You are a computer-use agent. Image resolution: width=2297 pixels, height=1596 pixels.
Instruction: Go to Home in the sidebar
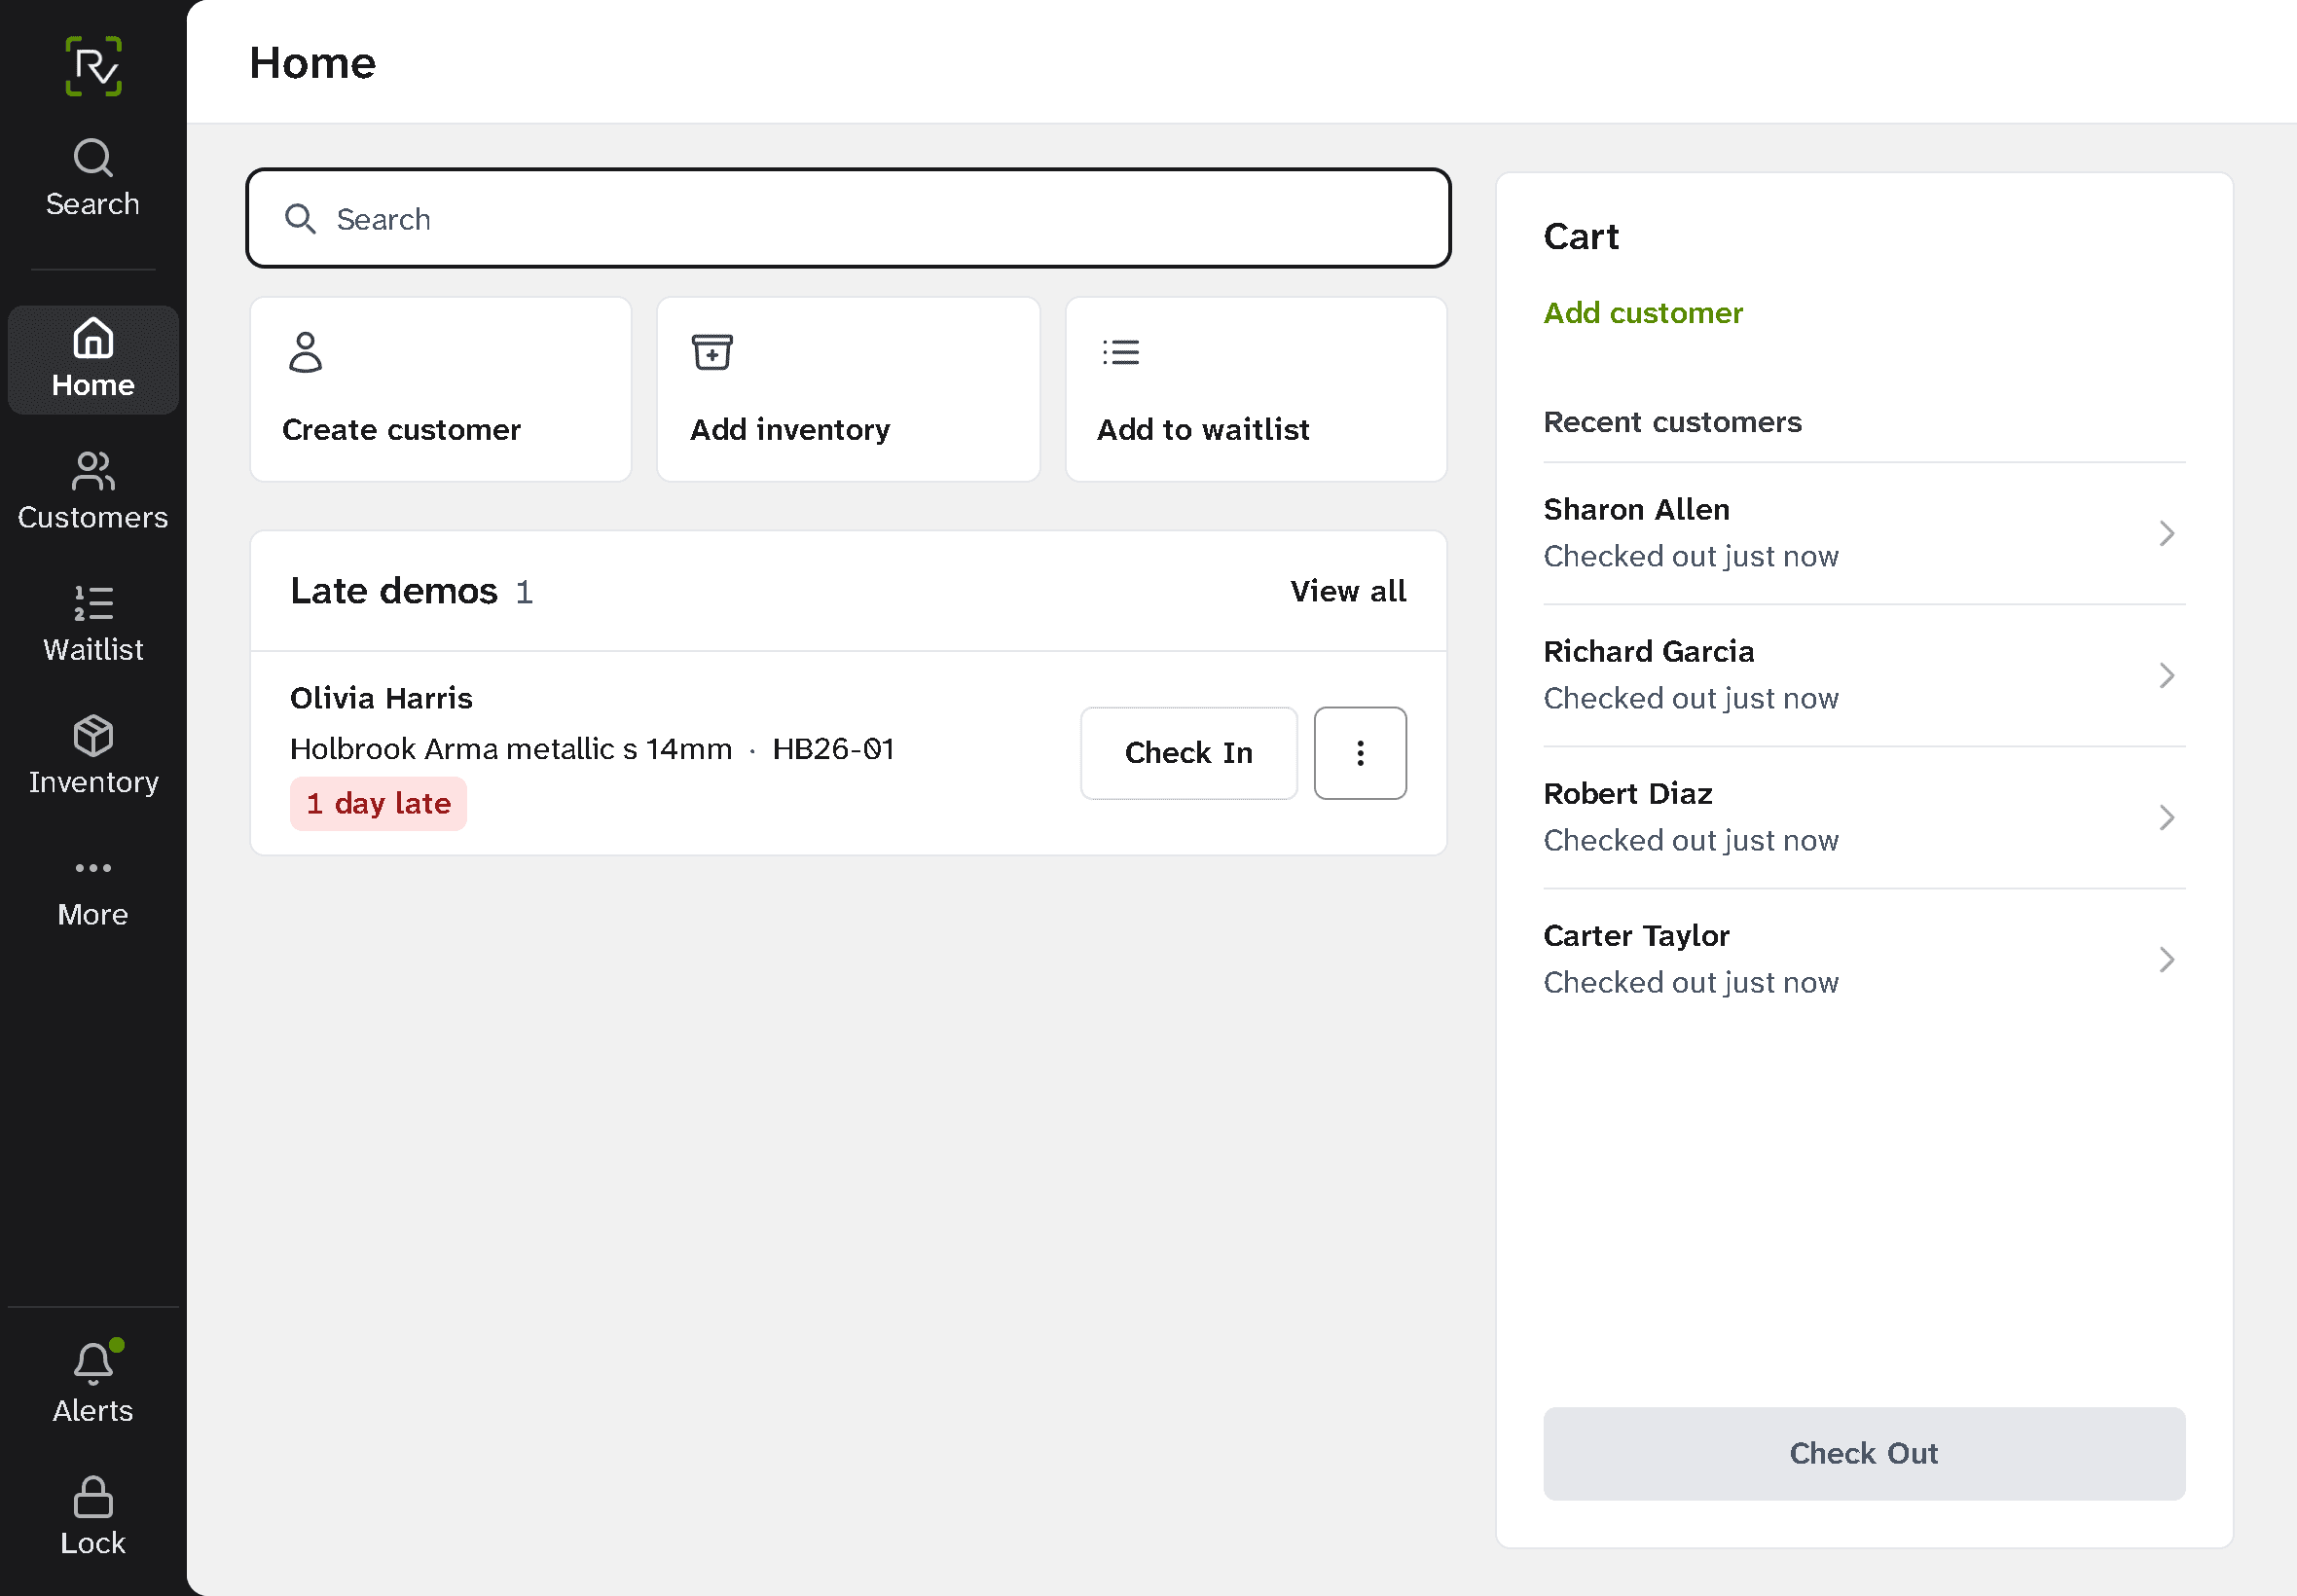click(93, 359)
